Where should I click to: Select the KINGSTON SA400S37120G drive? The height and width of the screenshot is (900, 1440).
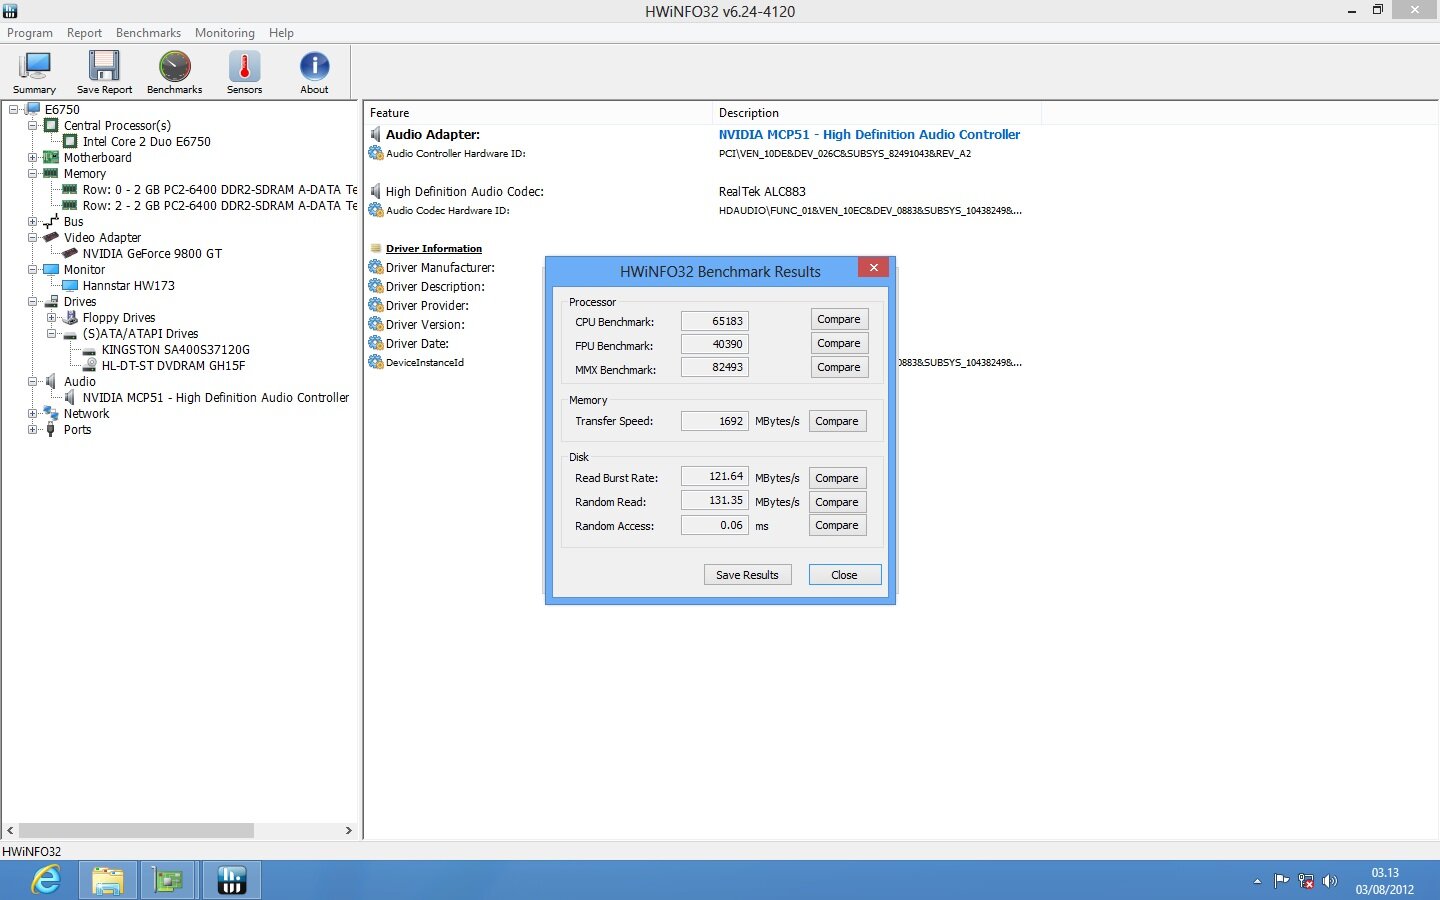(175, 350)
